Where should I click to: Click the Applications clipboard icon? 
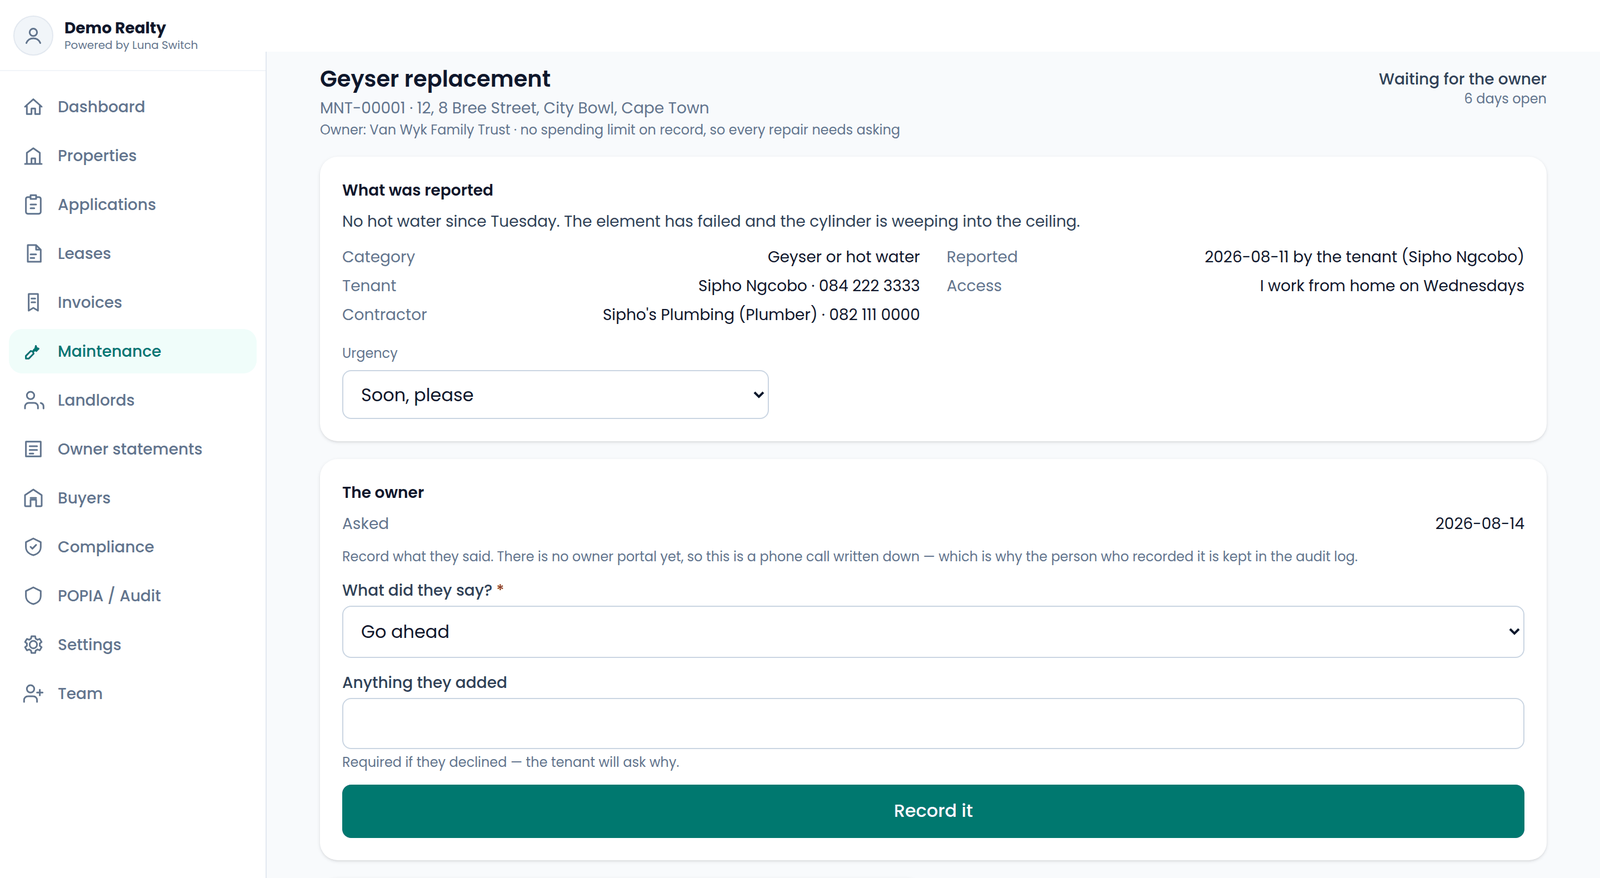tap(33, 205)
